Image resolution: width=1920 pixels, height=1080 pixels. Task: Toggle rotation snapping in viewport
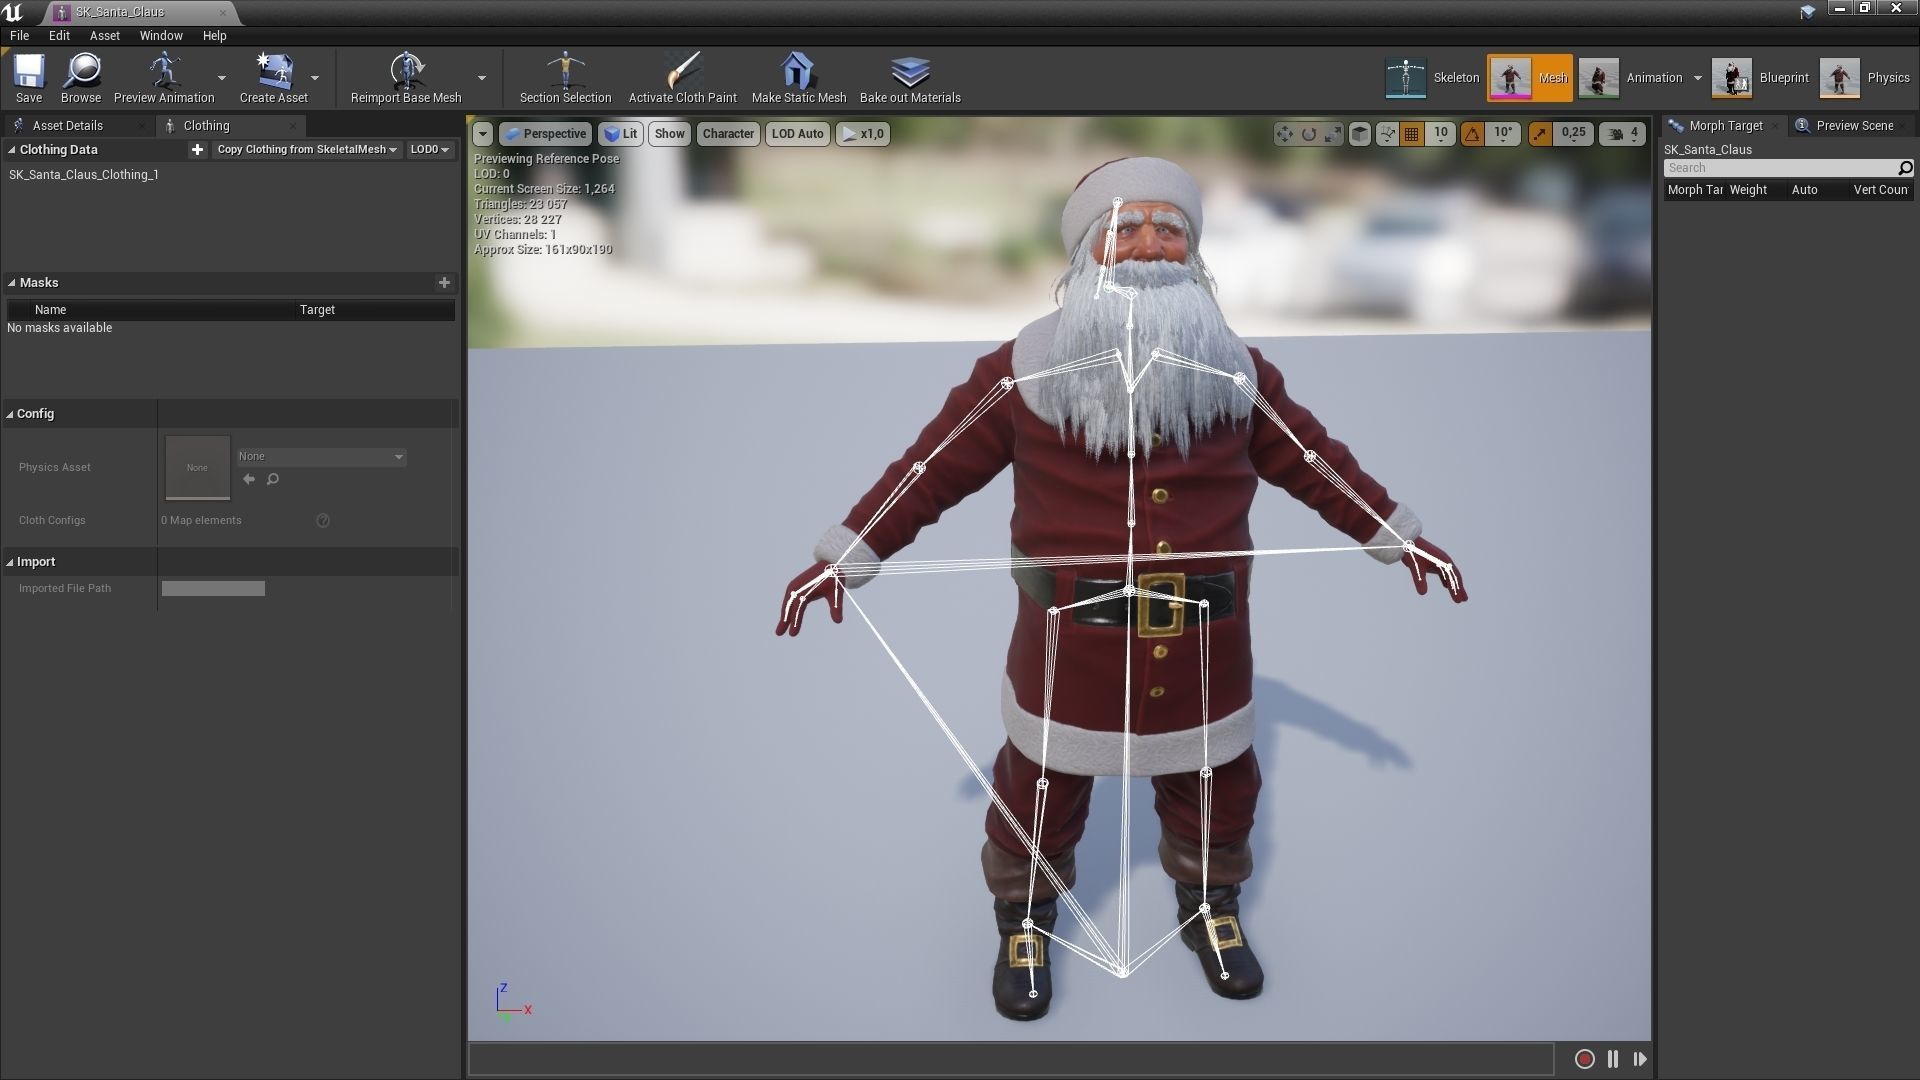(1472, 134)
